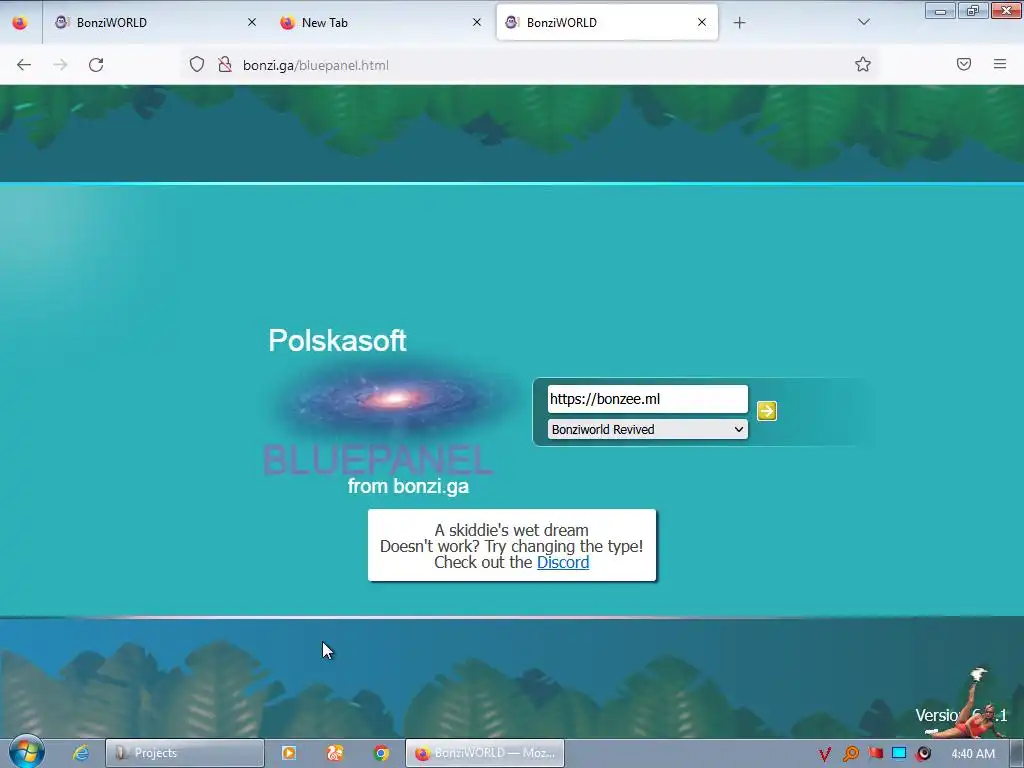The image size is (1024, 768).
Task: Bookmark this page with the star
Action: pos(863,64)
